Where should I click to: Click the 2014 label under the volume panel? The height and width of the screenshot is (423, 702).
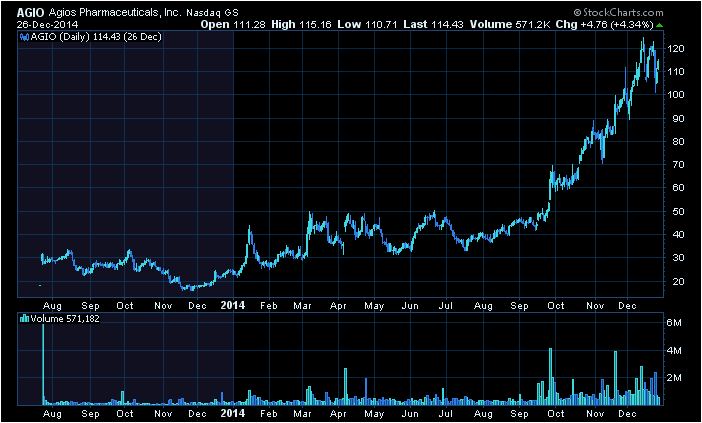click(x=233, y=413)
